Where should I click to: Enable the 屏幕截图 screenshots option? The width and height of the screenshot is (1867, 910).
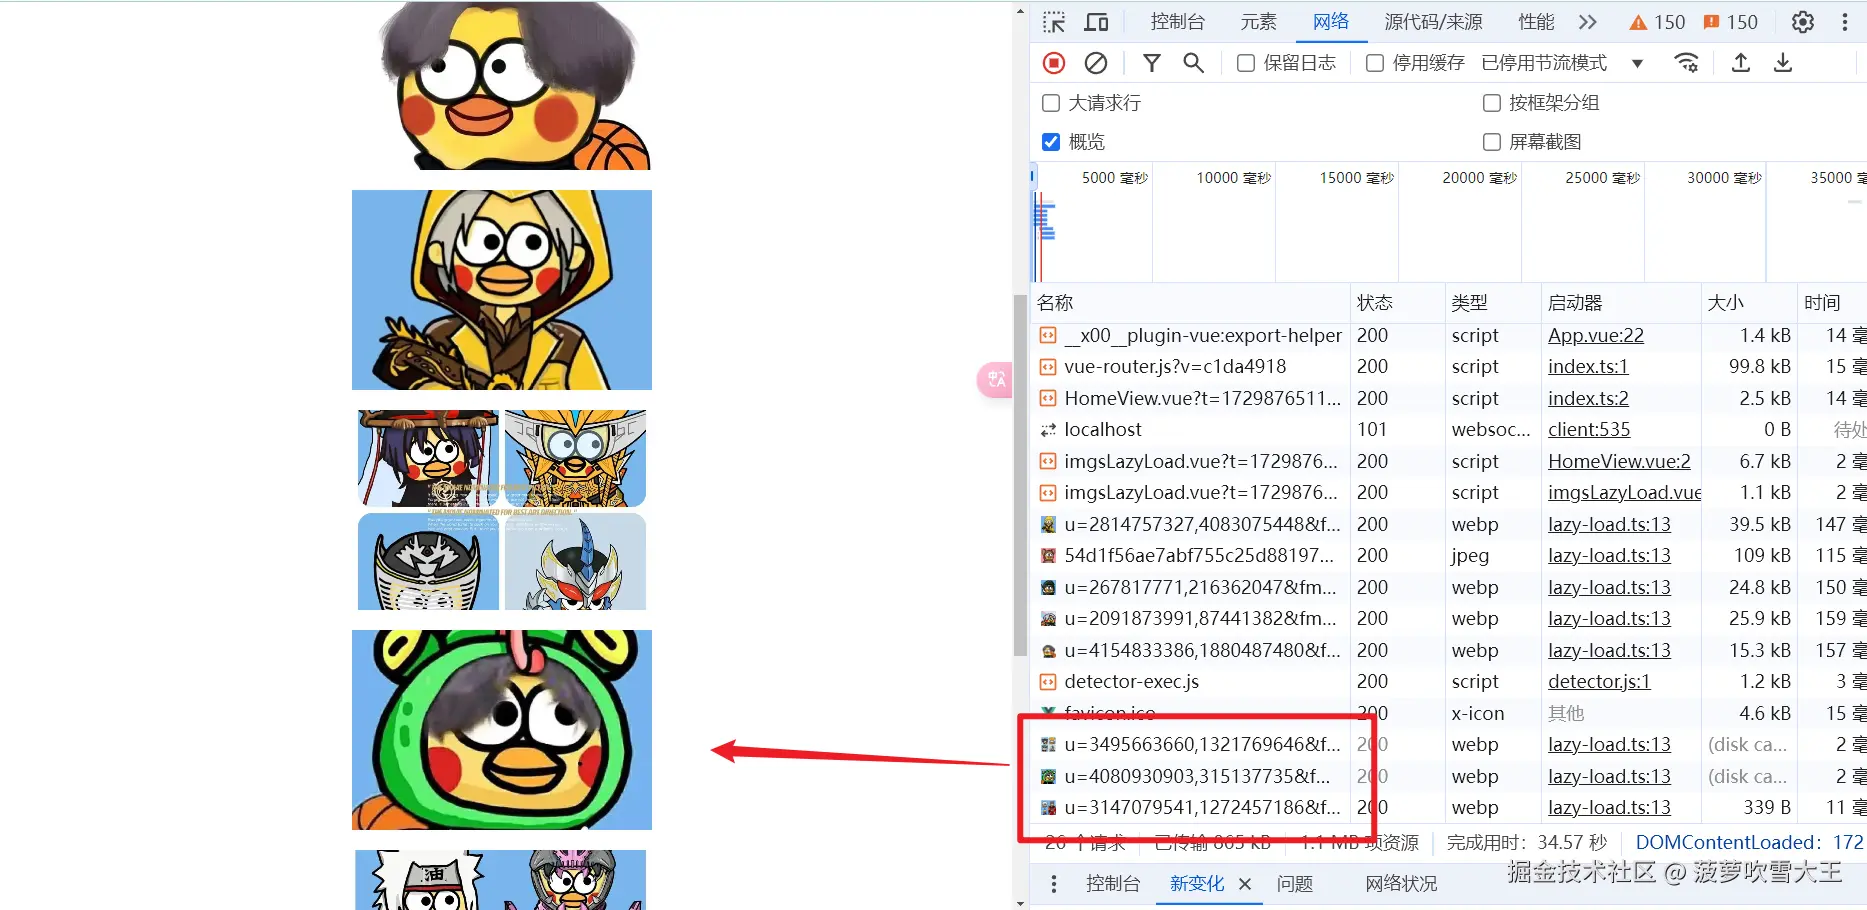1491,141
